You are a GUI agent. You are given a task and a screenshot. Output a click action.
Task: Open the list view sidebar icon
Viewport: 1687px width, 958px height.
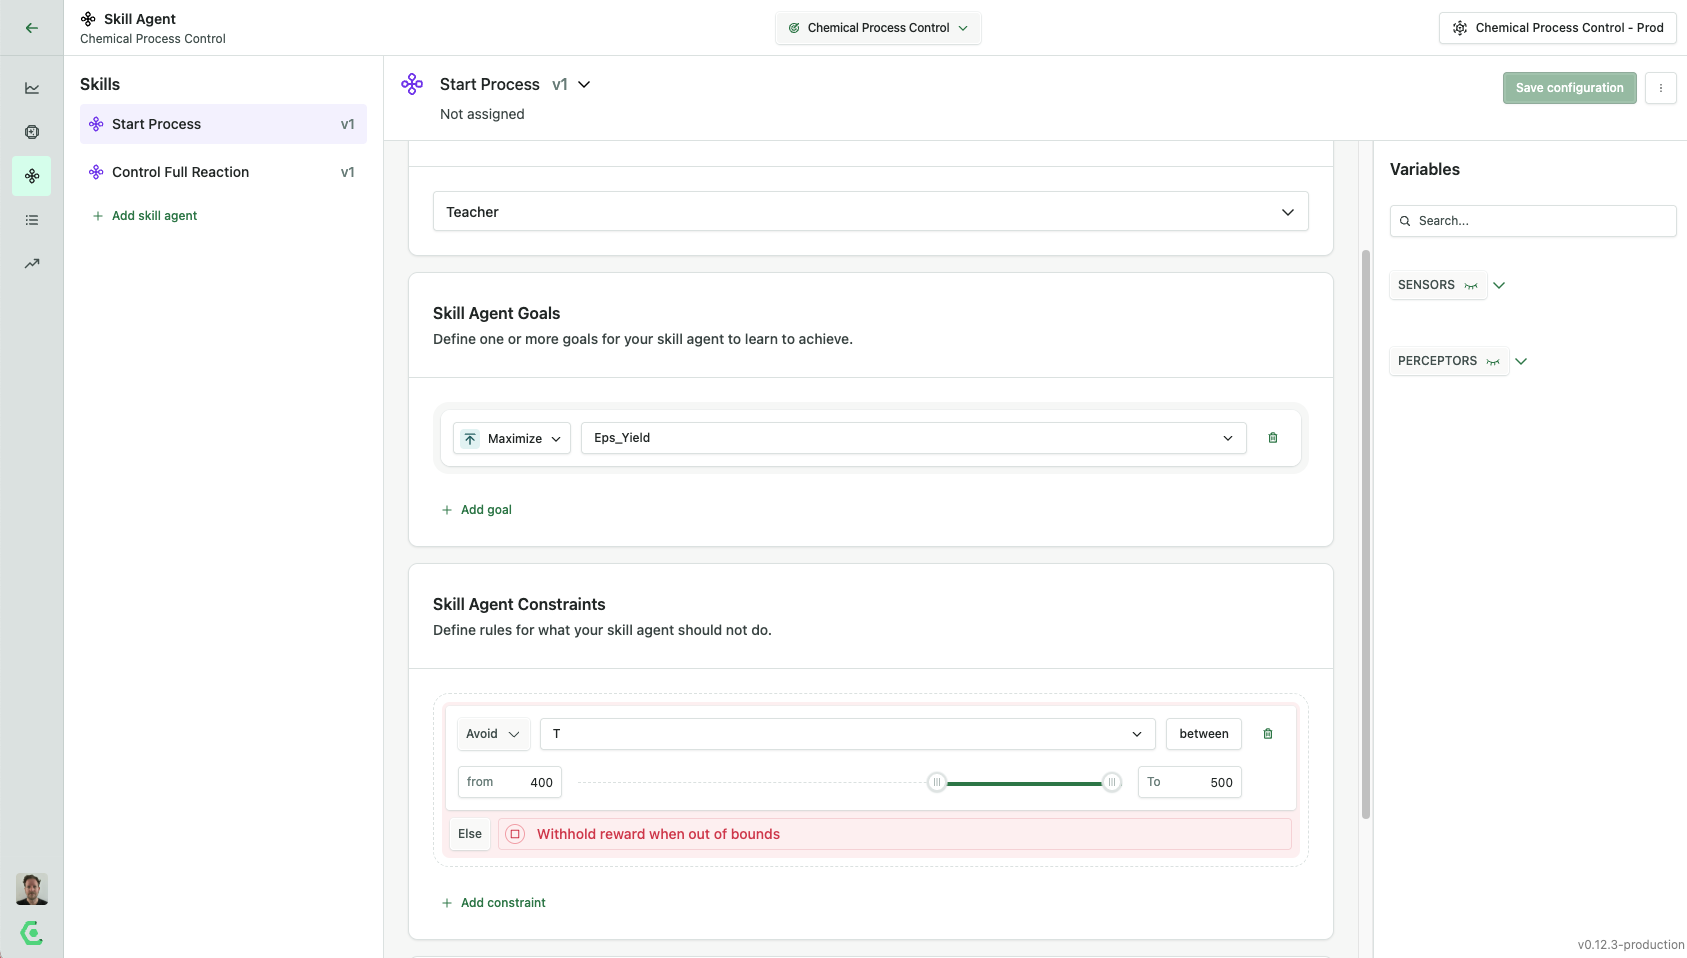pyautogui.click(x=32, y=220)
